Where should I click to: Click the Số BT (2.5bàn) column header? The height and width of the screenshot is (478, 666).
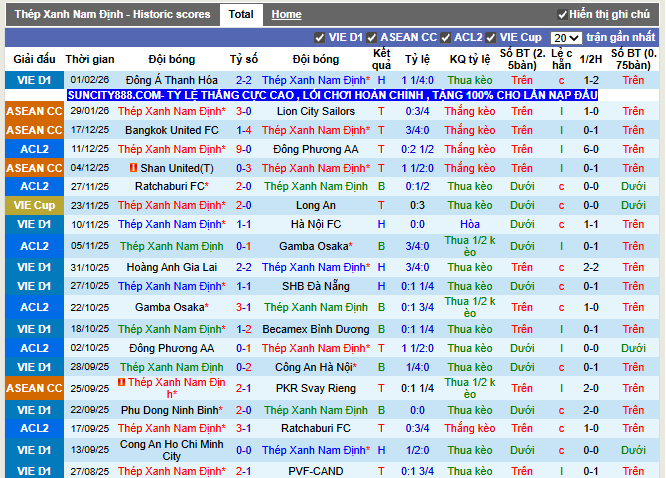(522, 59)
